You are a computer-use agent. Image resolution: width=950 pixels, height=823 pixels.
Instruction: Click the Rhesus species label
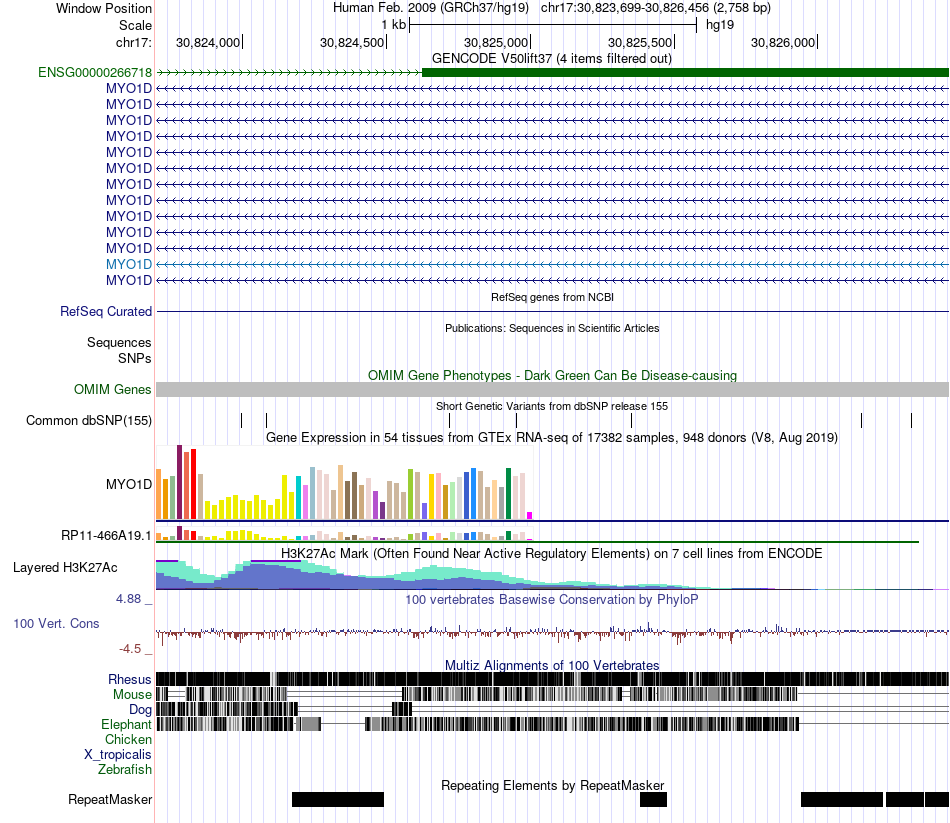[x=130, y=679]
